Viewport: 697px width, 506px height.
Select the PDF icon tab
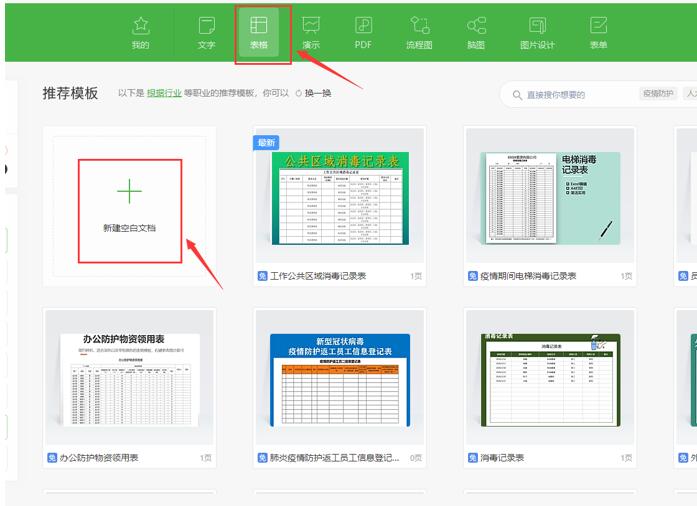(363, 32)
